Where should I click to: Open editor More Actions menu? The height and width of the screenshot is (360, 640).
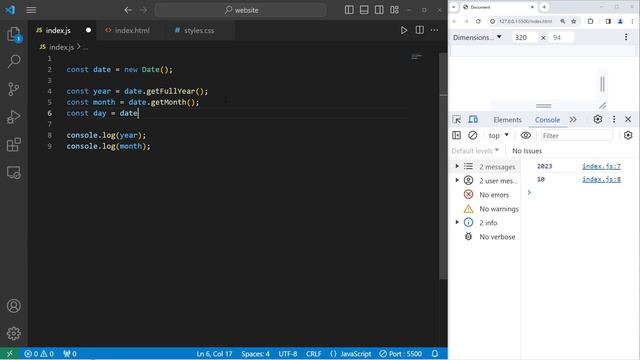pos(434,30)
